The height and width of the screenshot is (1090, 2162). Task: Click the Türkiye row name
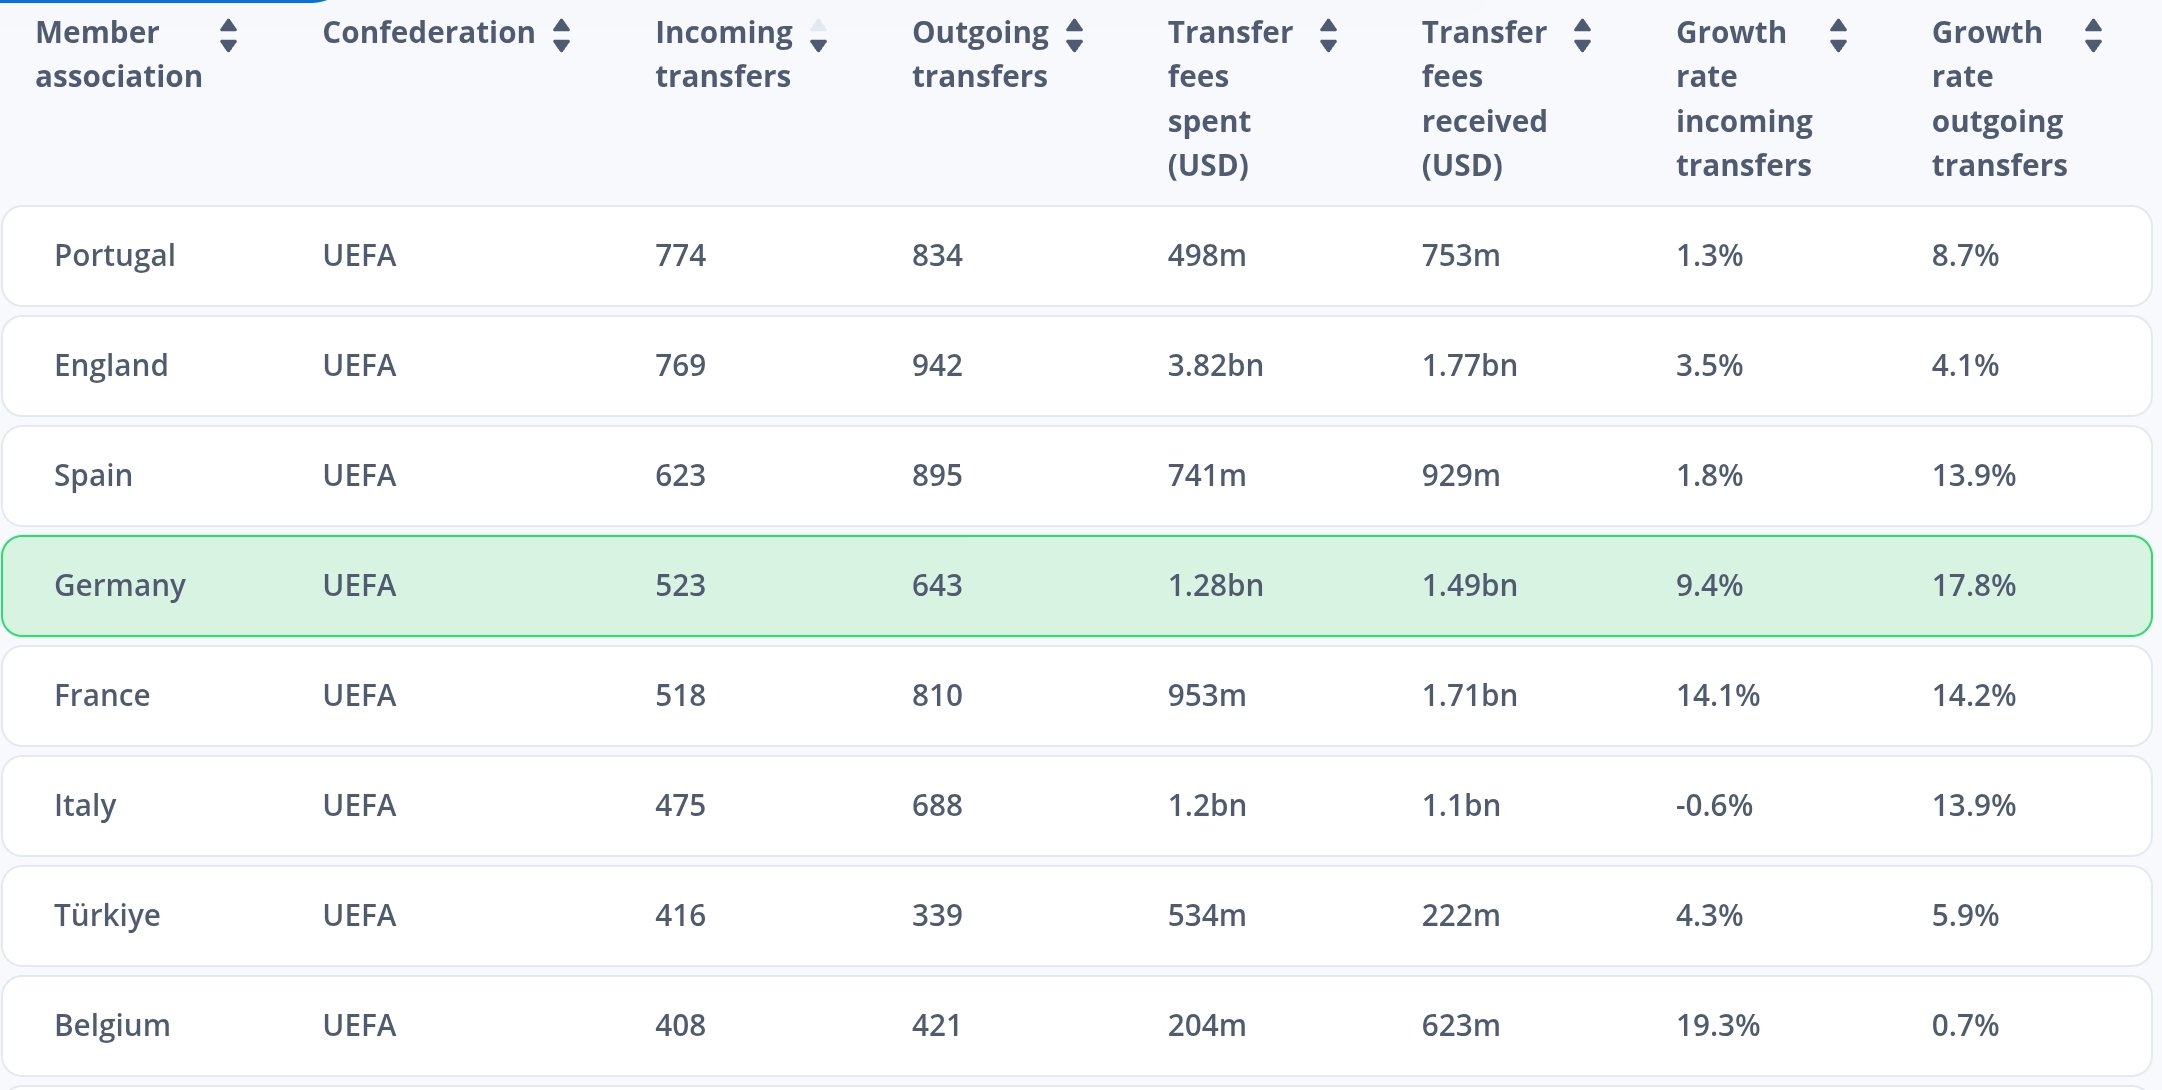click(107, 916)
